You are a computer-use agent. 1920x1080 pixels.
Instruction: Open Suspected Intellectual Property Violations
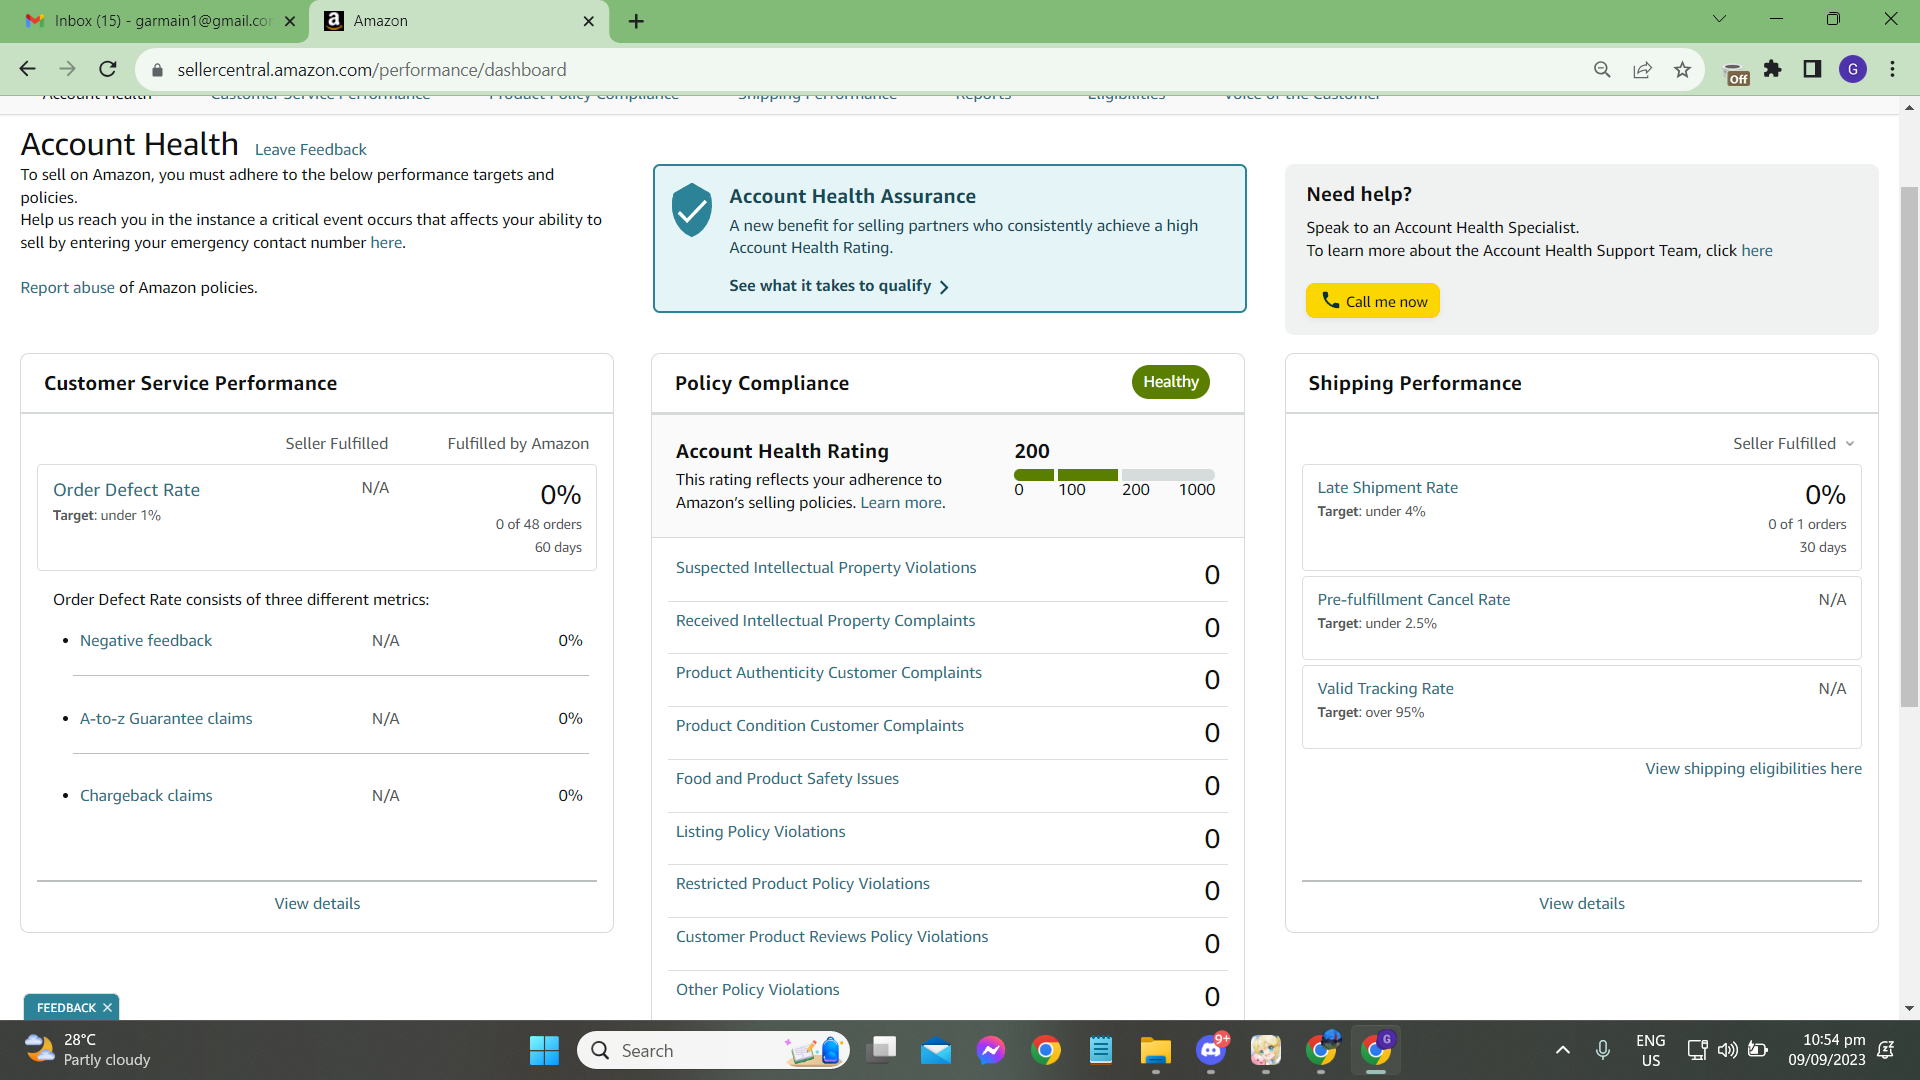(x=826, y=567)
